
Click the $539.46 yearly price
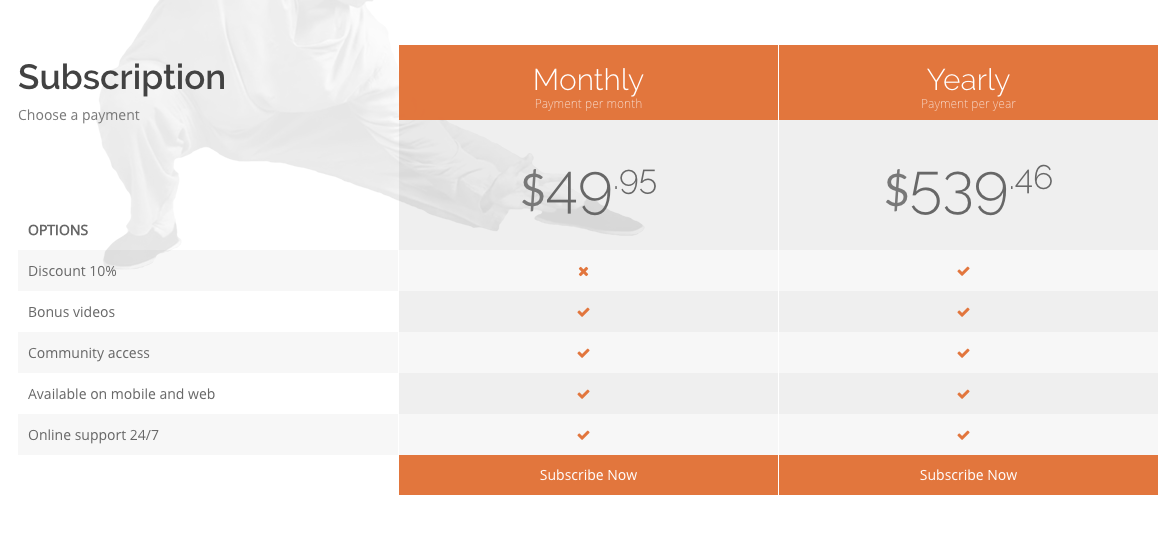968,191
